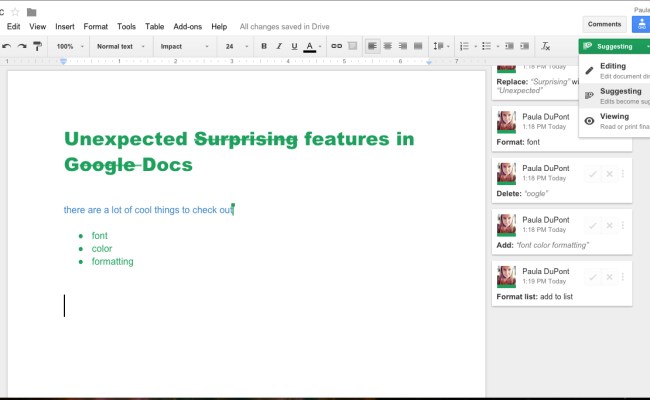
Task: Click the right indent marker on ruler
Action: tap(429, 62)
